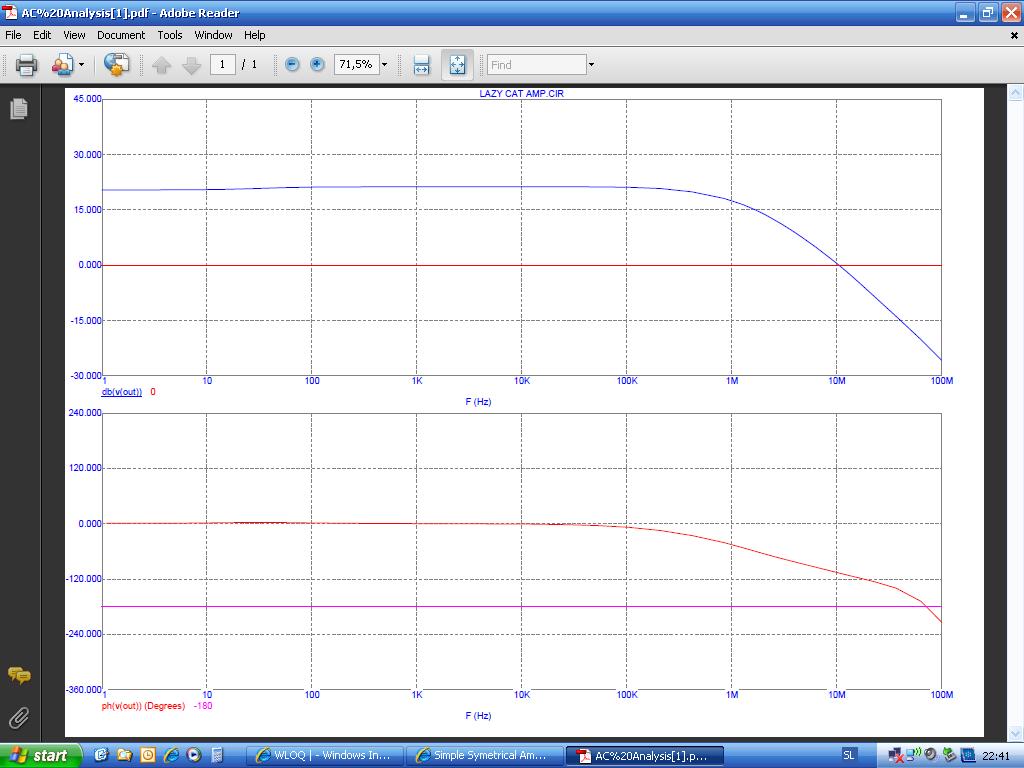Click the Find search text box

[537, 65]
